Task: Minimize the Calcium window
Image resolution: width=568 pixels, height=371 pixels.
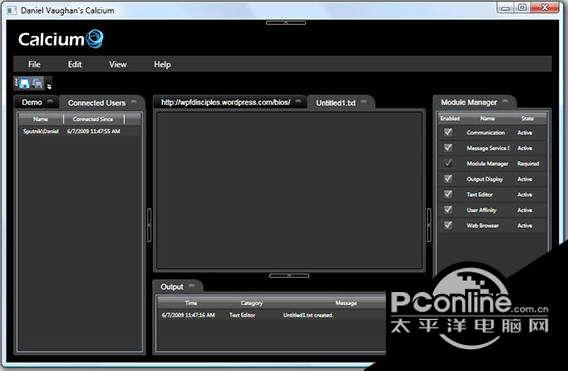Action: [x=506, y=8]
